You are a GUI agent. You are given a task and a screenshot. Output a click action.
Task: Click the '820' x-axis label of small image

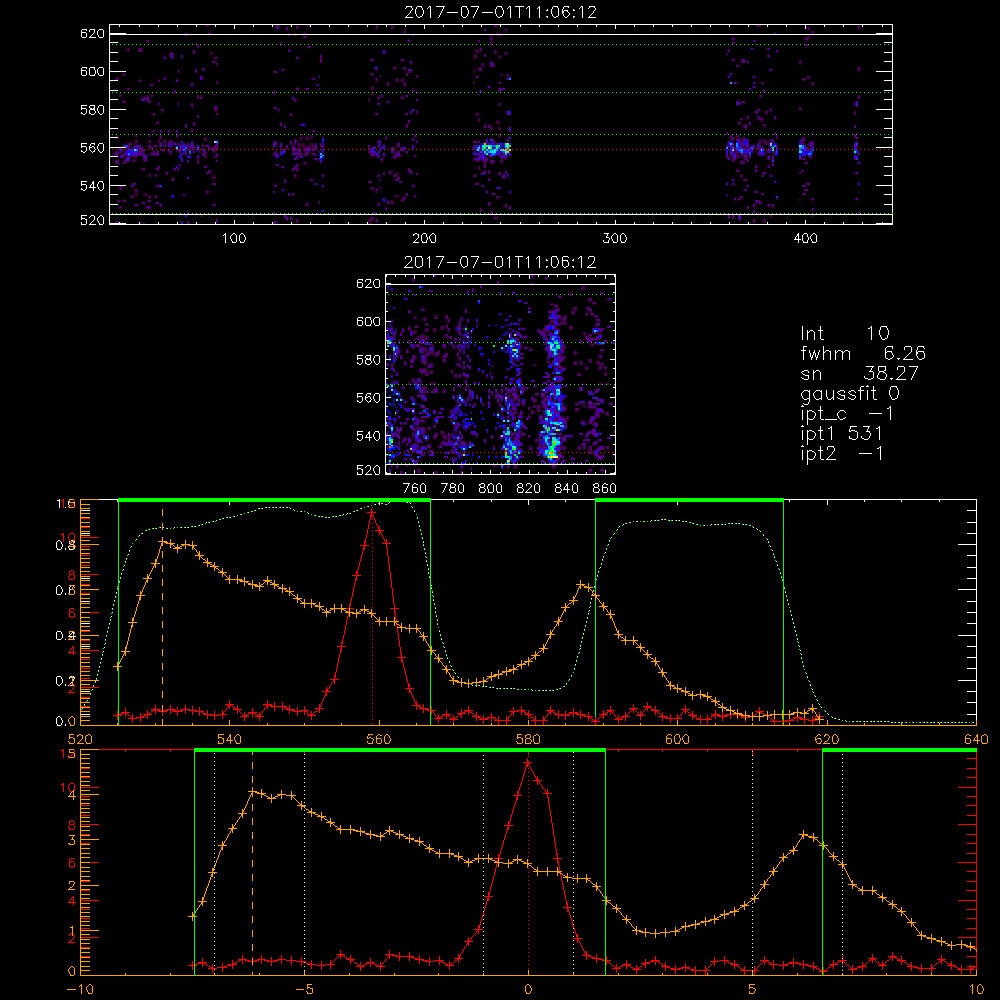[x=529, y=489]
